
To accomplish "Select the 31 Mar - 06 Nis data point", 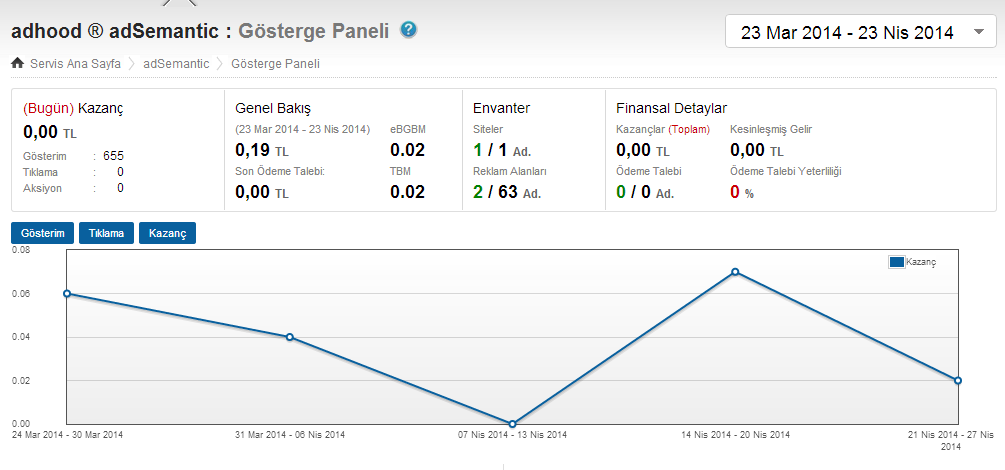I will pyautogui.click(x=290, y=337).
